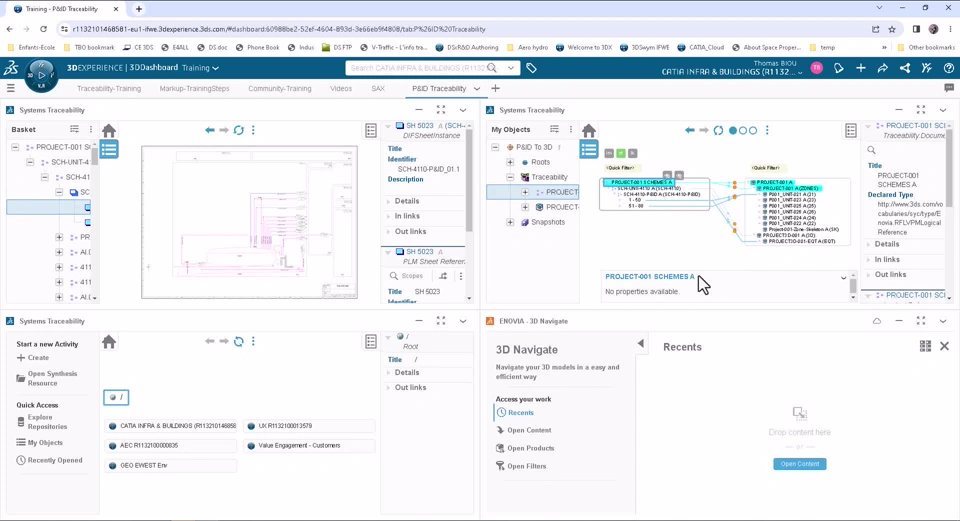Open the 3DEXPERIENCE compass
960x521 pixels.
[41, 74]
